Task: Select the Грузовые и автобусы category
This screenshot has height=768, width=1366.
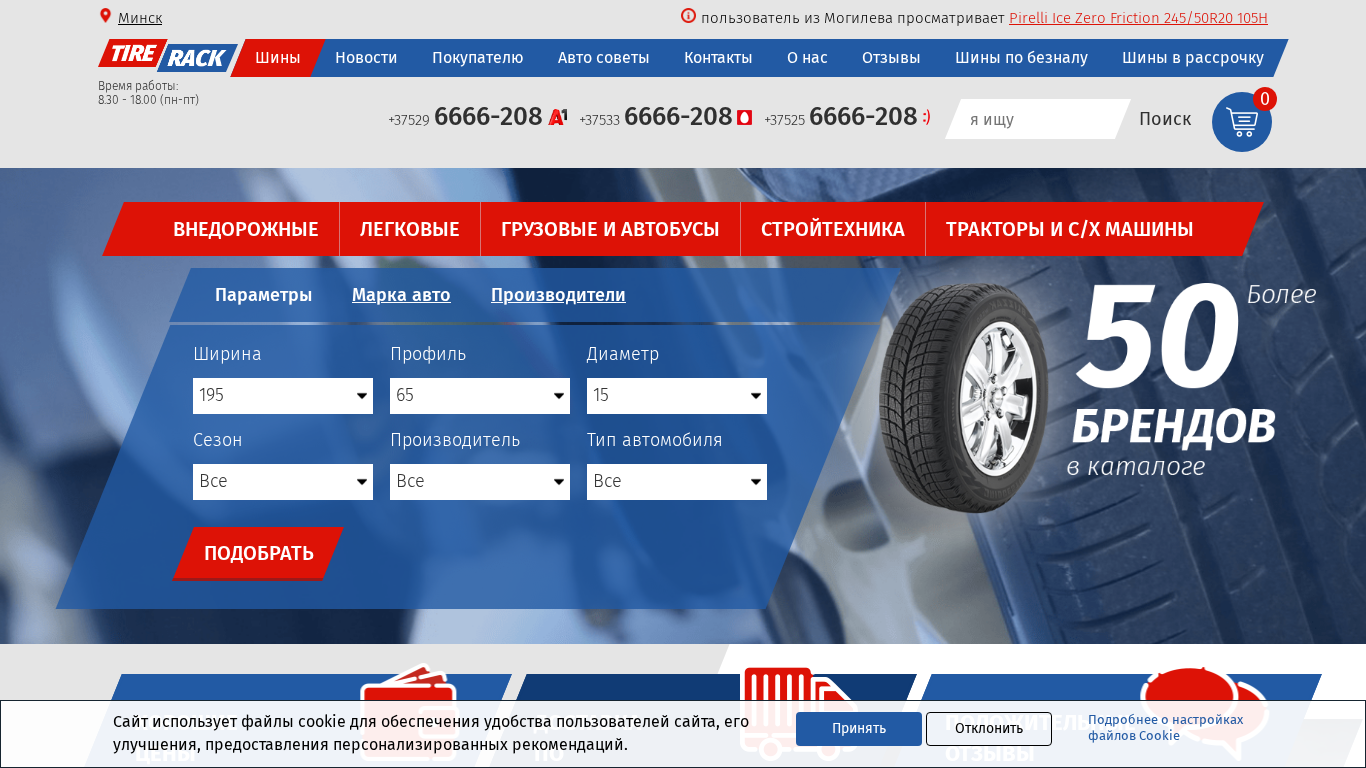Action: [x=610, y=229]
